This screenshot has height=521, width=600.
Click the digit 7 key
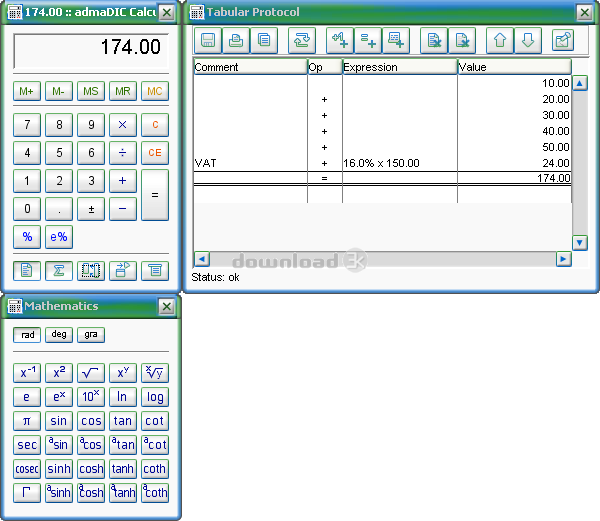pos(27,125)
